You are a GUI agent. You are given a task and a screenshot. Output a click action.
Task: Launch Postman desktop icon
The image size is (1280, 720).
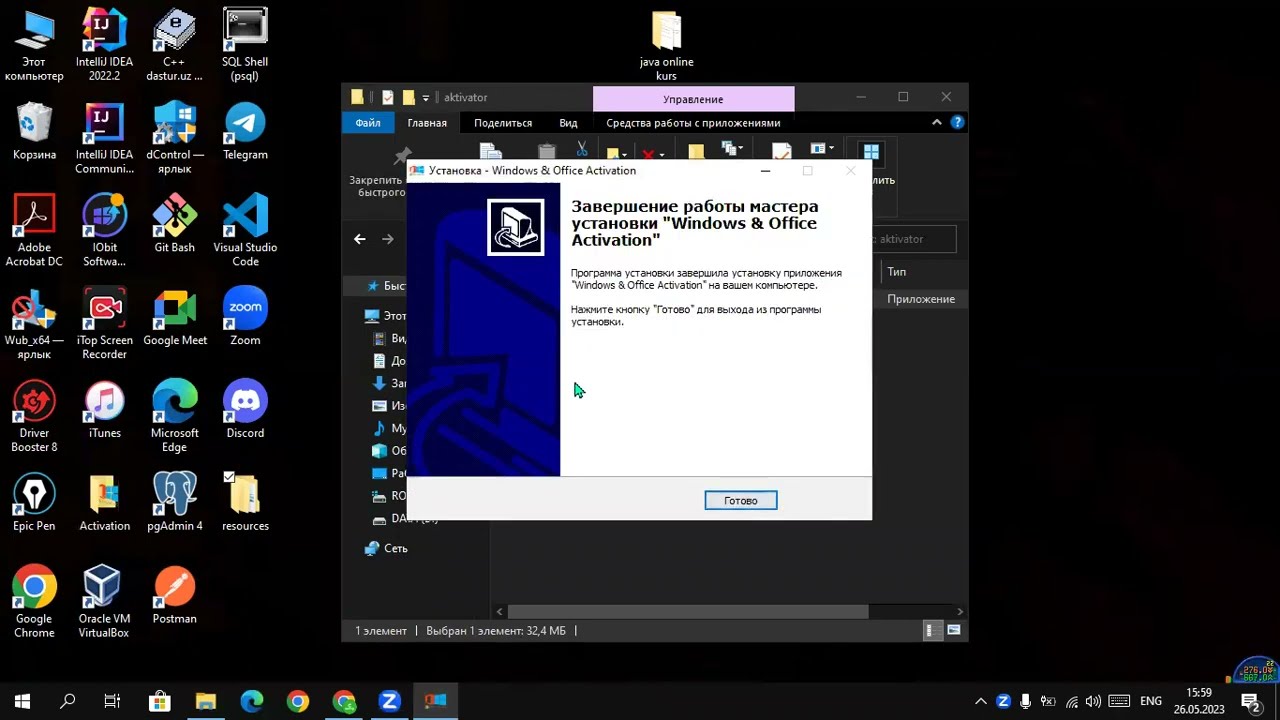(174, 596)
